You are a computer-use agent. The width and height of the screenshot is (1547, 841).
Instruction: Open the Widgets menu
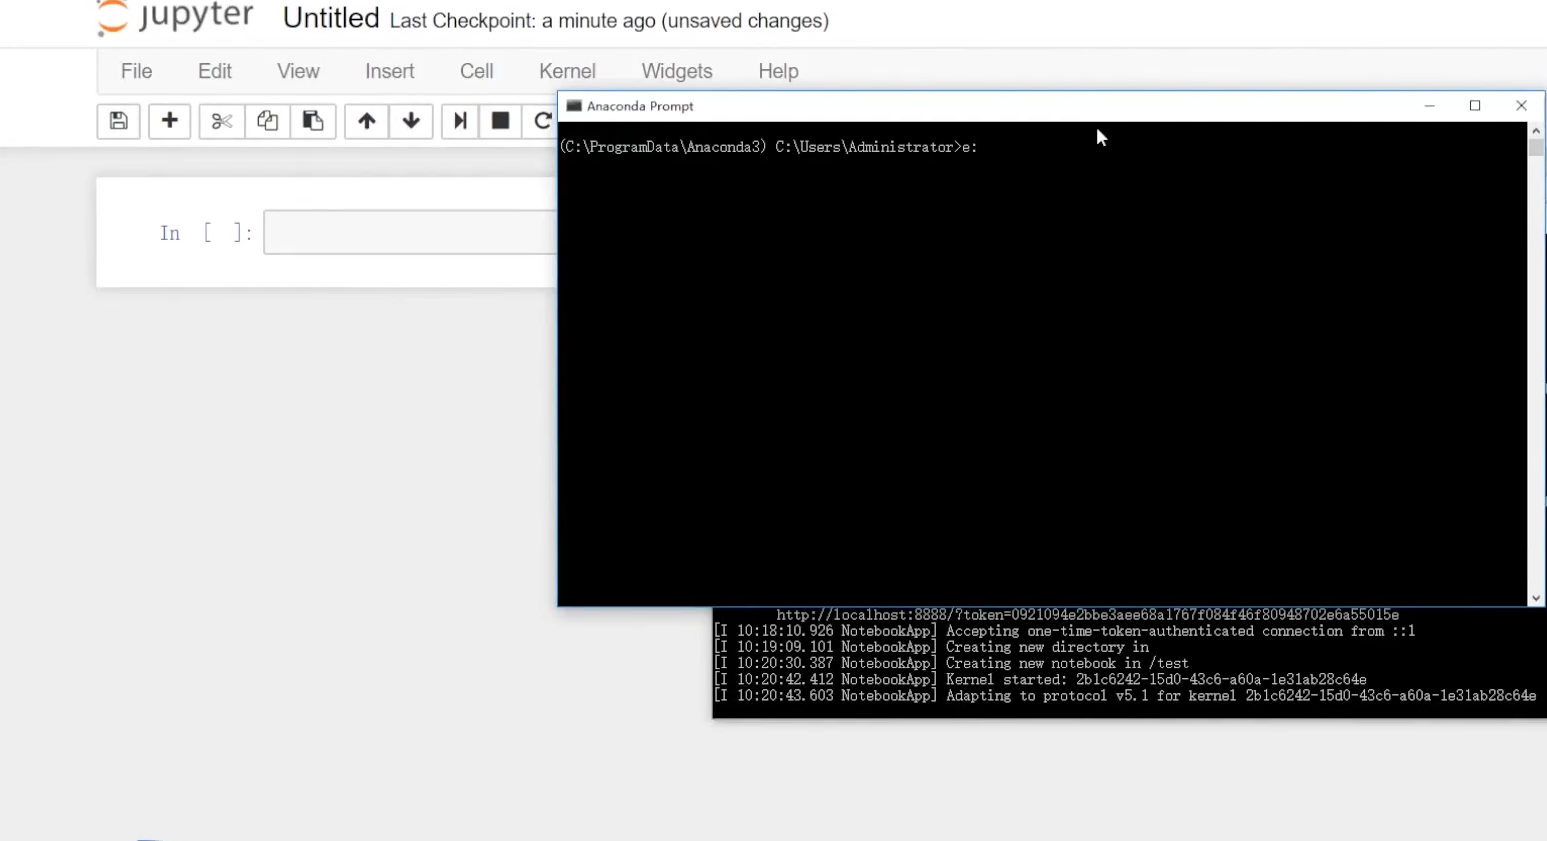point(677,71)
